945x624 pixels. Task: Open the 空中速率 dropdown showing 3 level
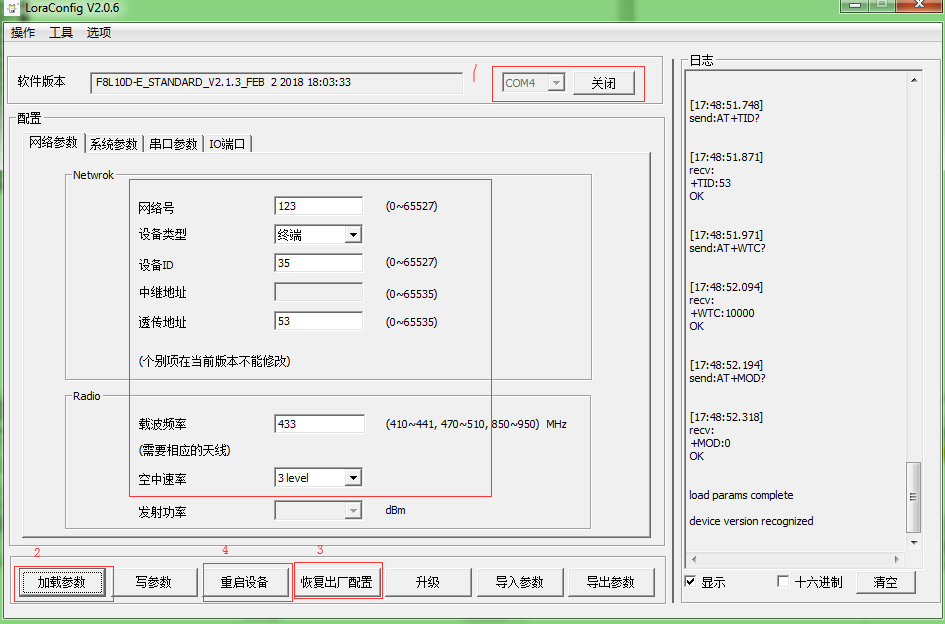318,477
